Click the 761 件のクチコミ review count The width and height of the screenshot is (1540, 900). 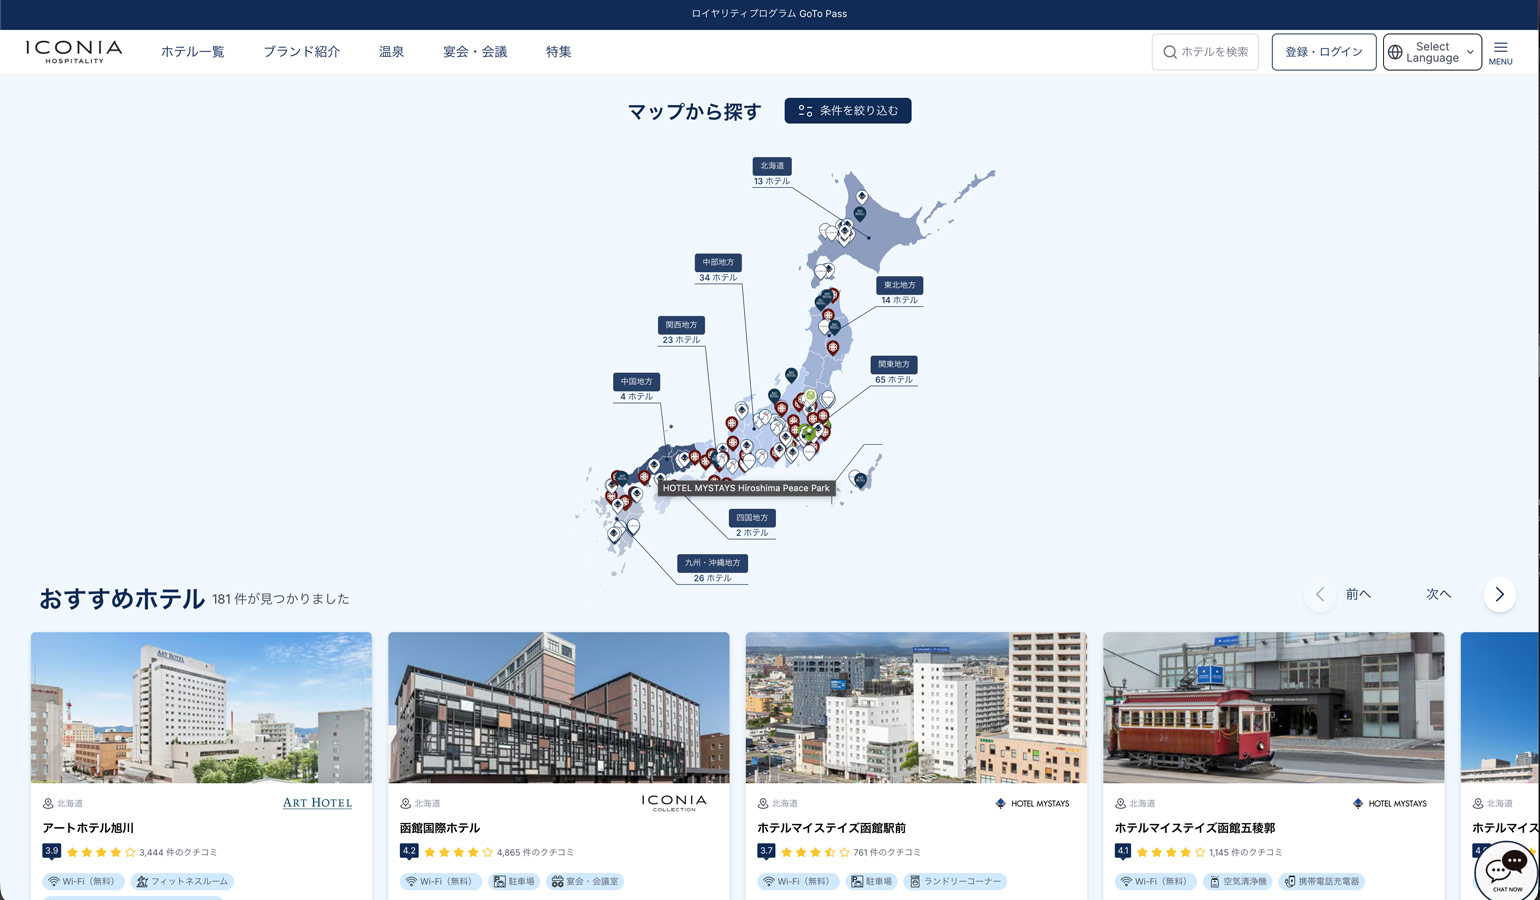click(x=887, y=853)
